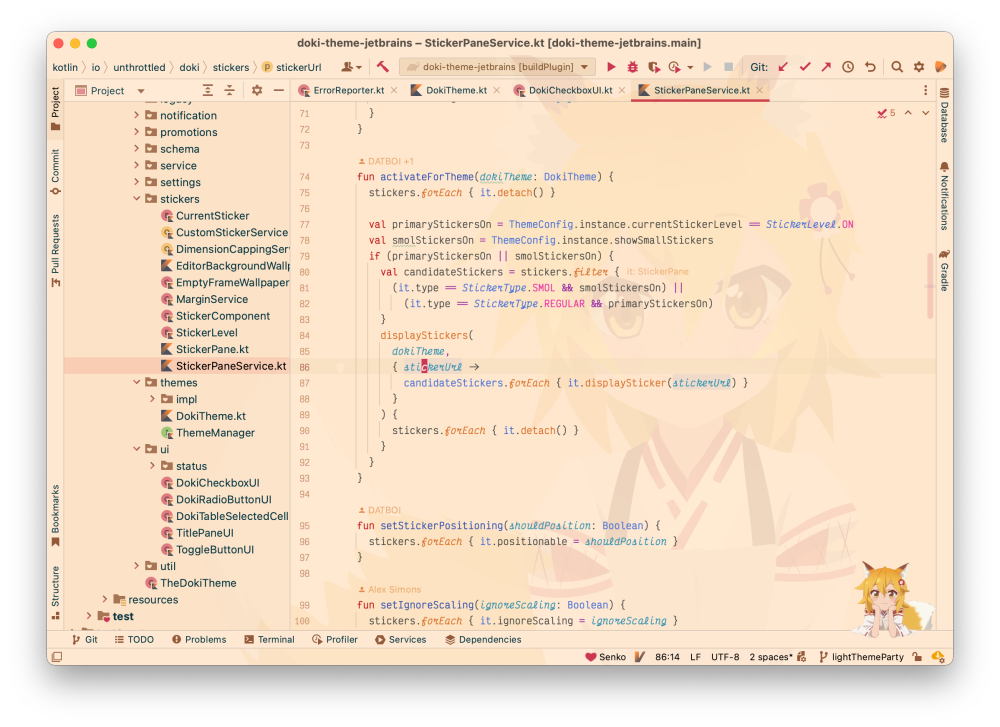The width and height of the screenshot is (1000, 727).
Task: Click the 2 spaces indent setting
Action: pos(771,657)
